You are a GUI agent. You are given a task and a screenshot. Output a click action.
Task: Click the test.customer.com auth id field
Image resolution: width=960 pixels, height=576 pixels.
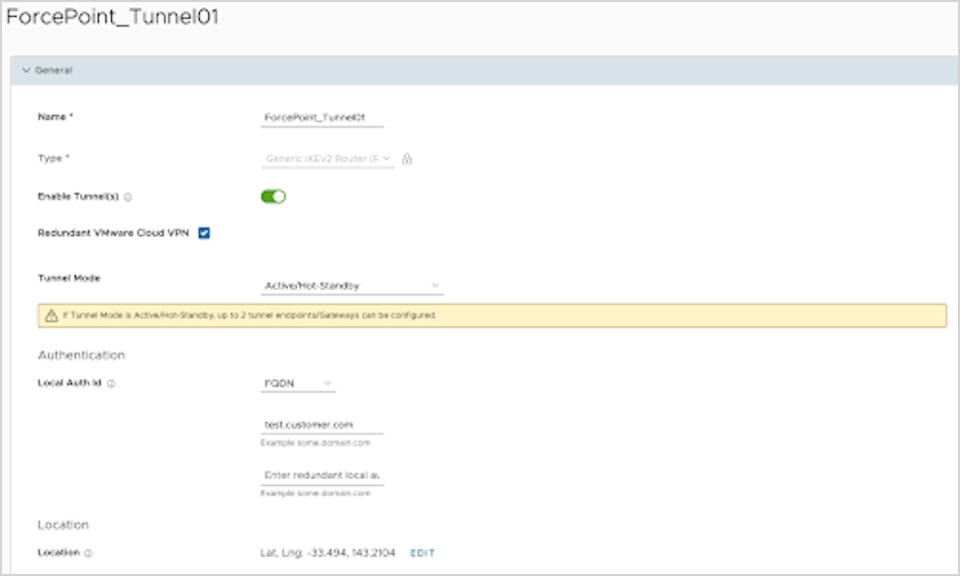[310, 424]
